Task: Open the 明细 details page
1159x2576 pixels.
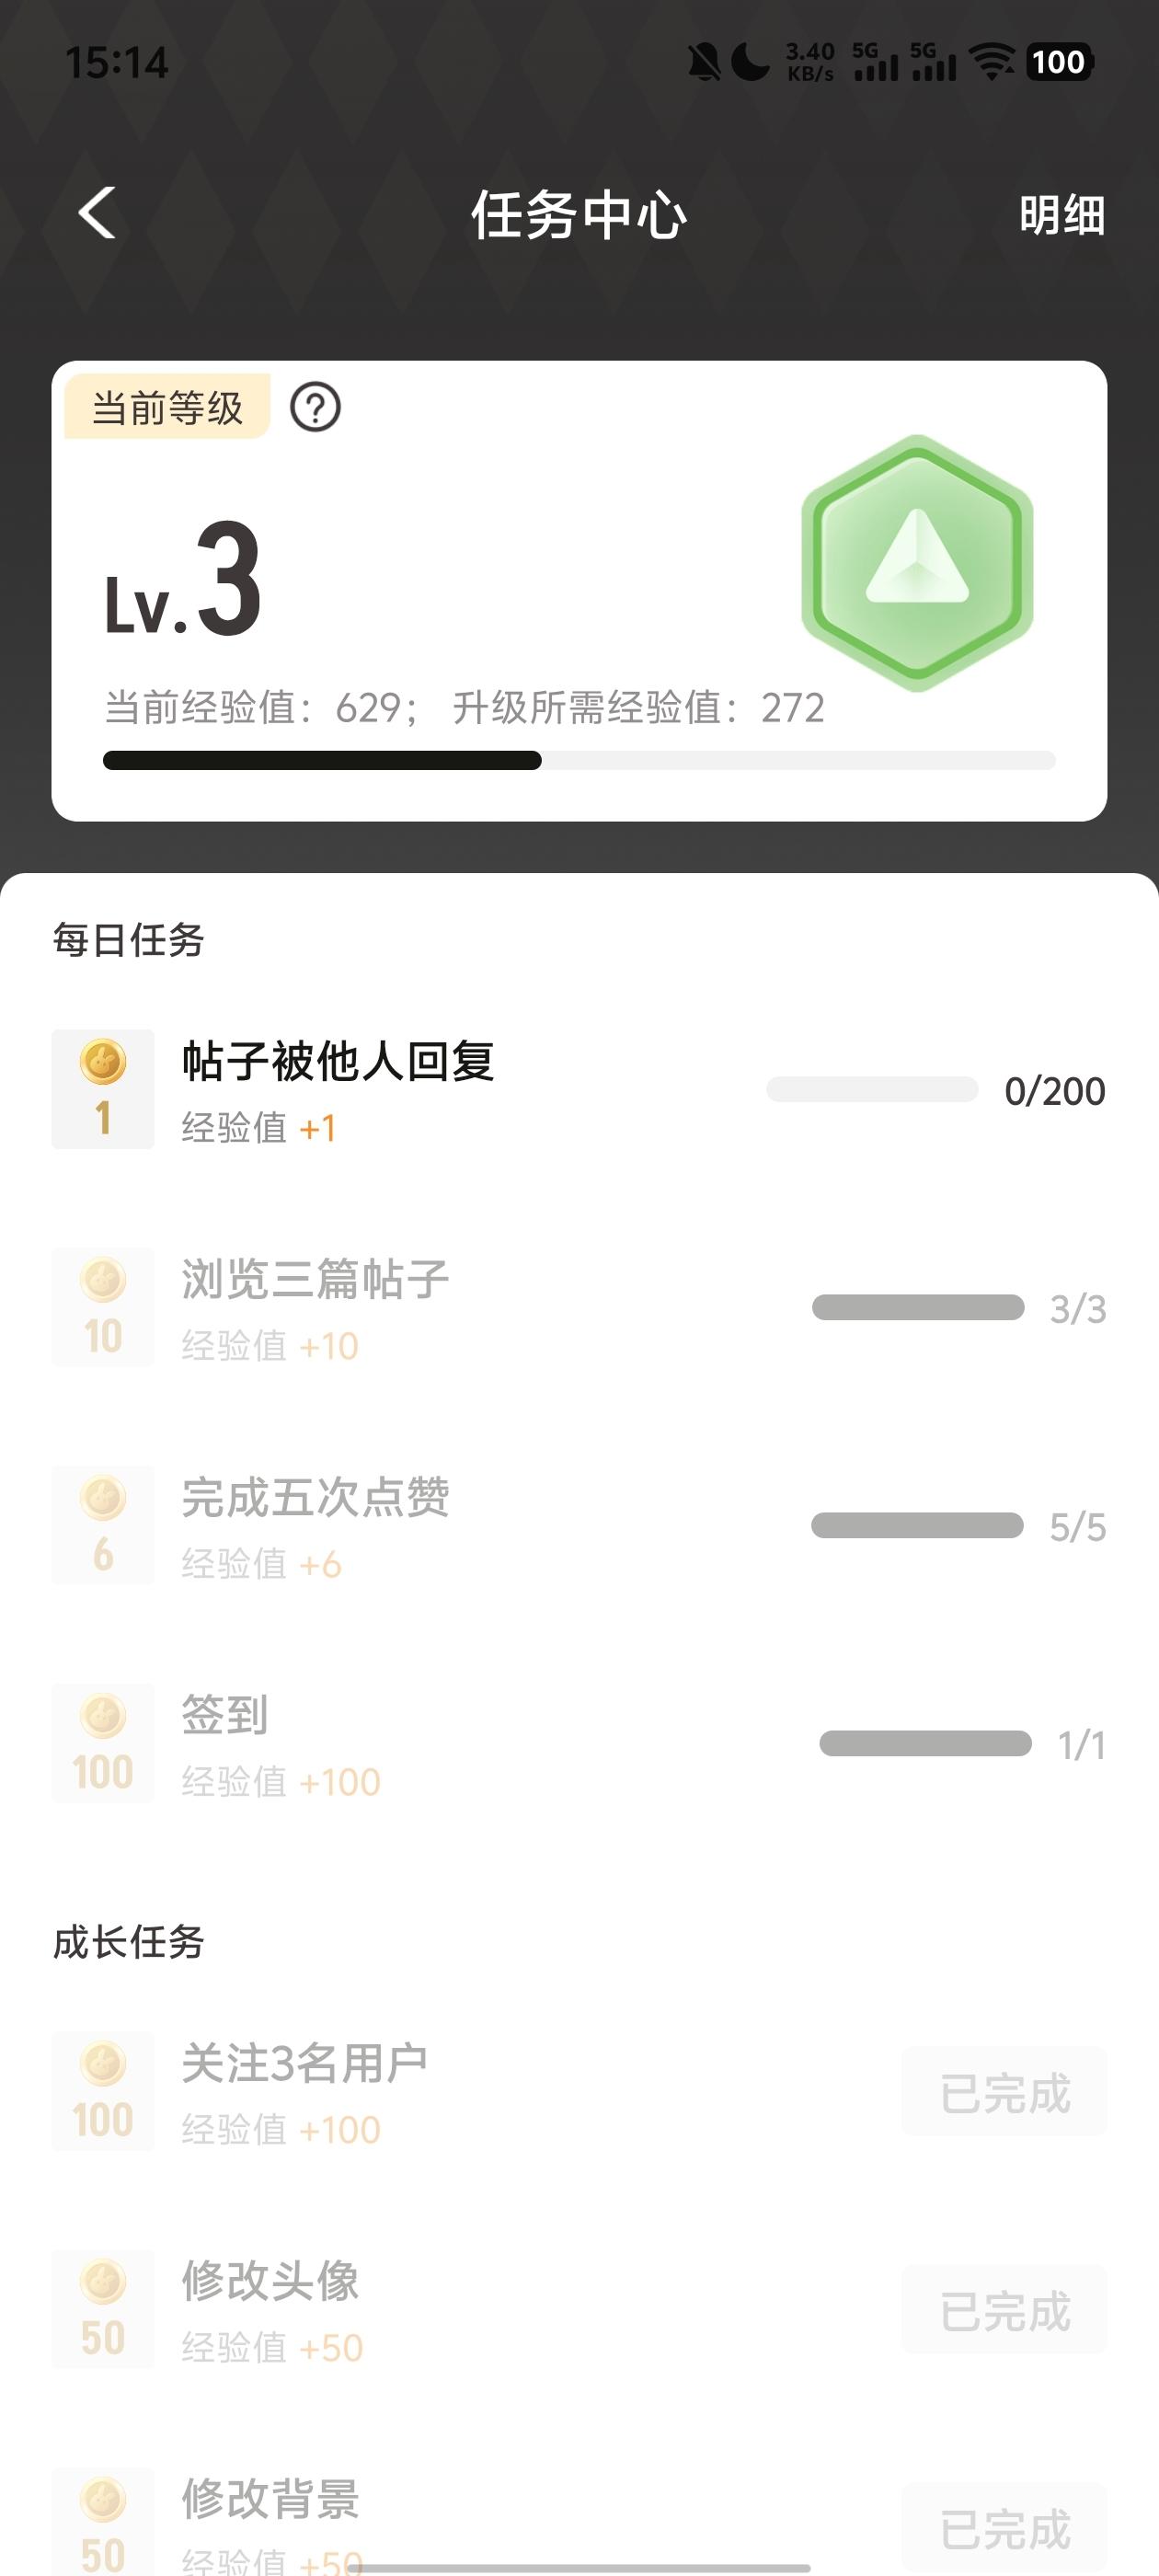Action: pyautogui.click(x=1061, y=215)
